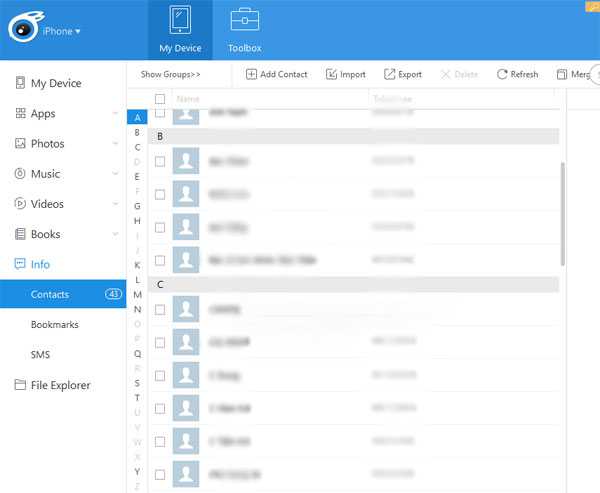Select Contacts under Info

coord(63,294)
